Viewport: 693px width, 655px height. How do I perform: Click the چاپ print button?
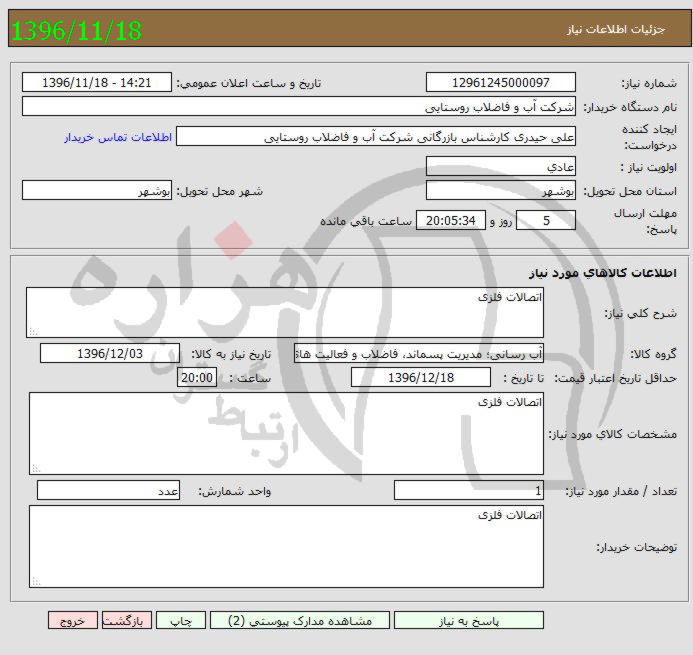[181, 621]
